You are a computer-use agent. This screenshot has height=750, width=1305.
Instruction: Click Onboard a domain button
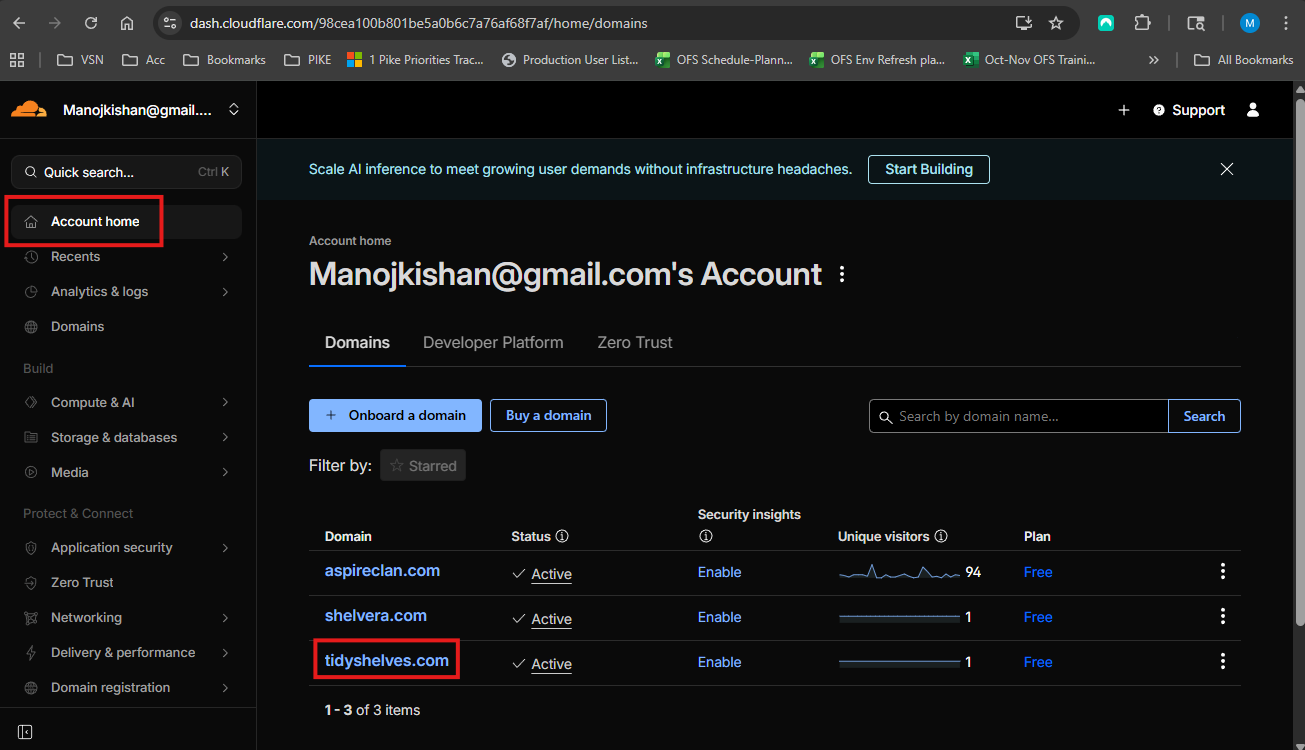point(395,416)
